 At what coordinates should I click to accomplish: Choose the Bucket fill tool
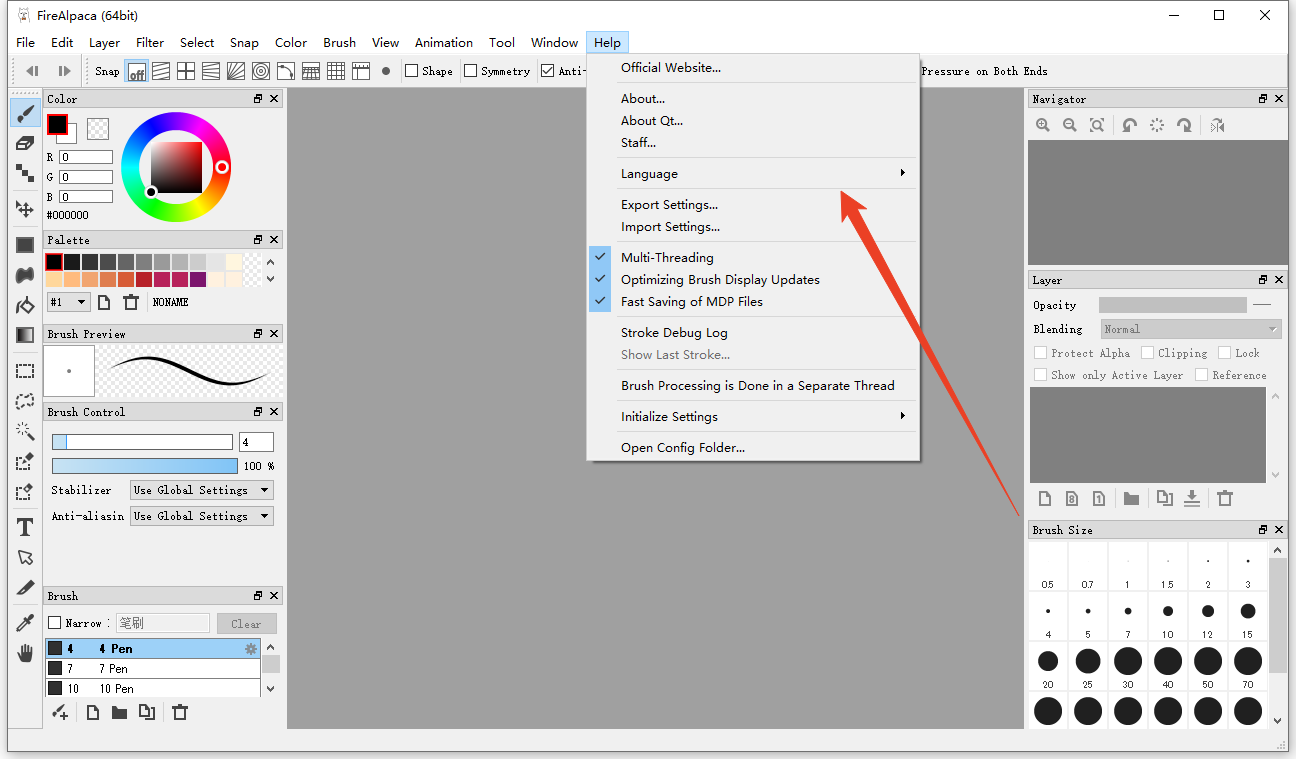[x=25, y=305]
